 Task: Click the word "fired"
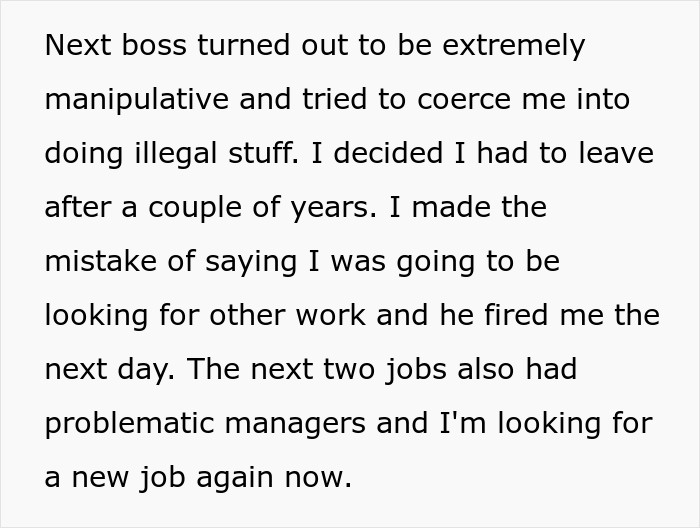pyautogui.click(x=517, y=315)
